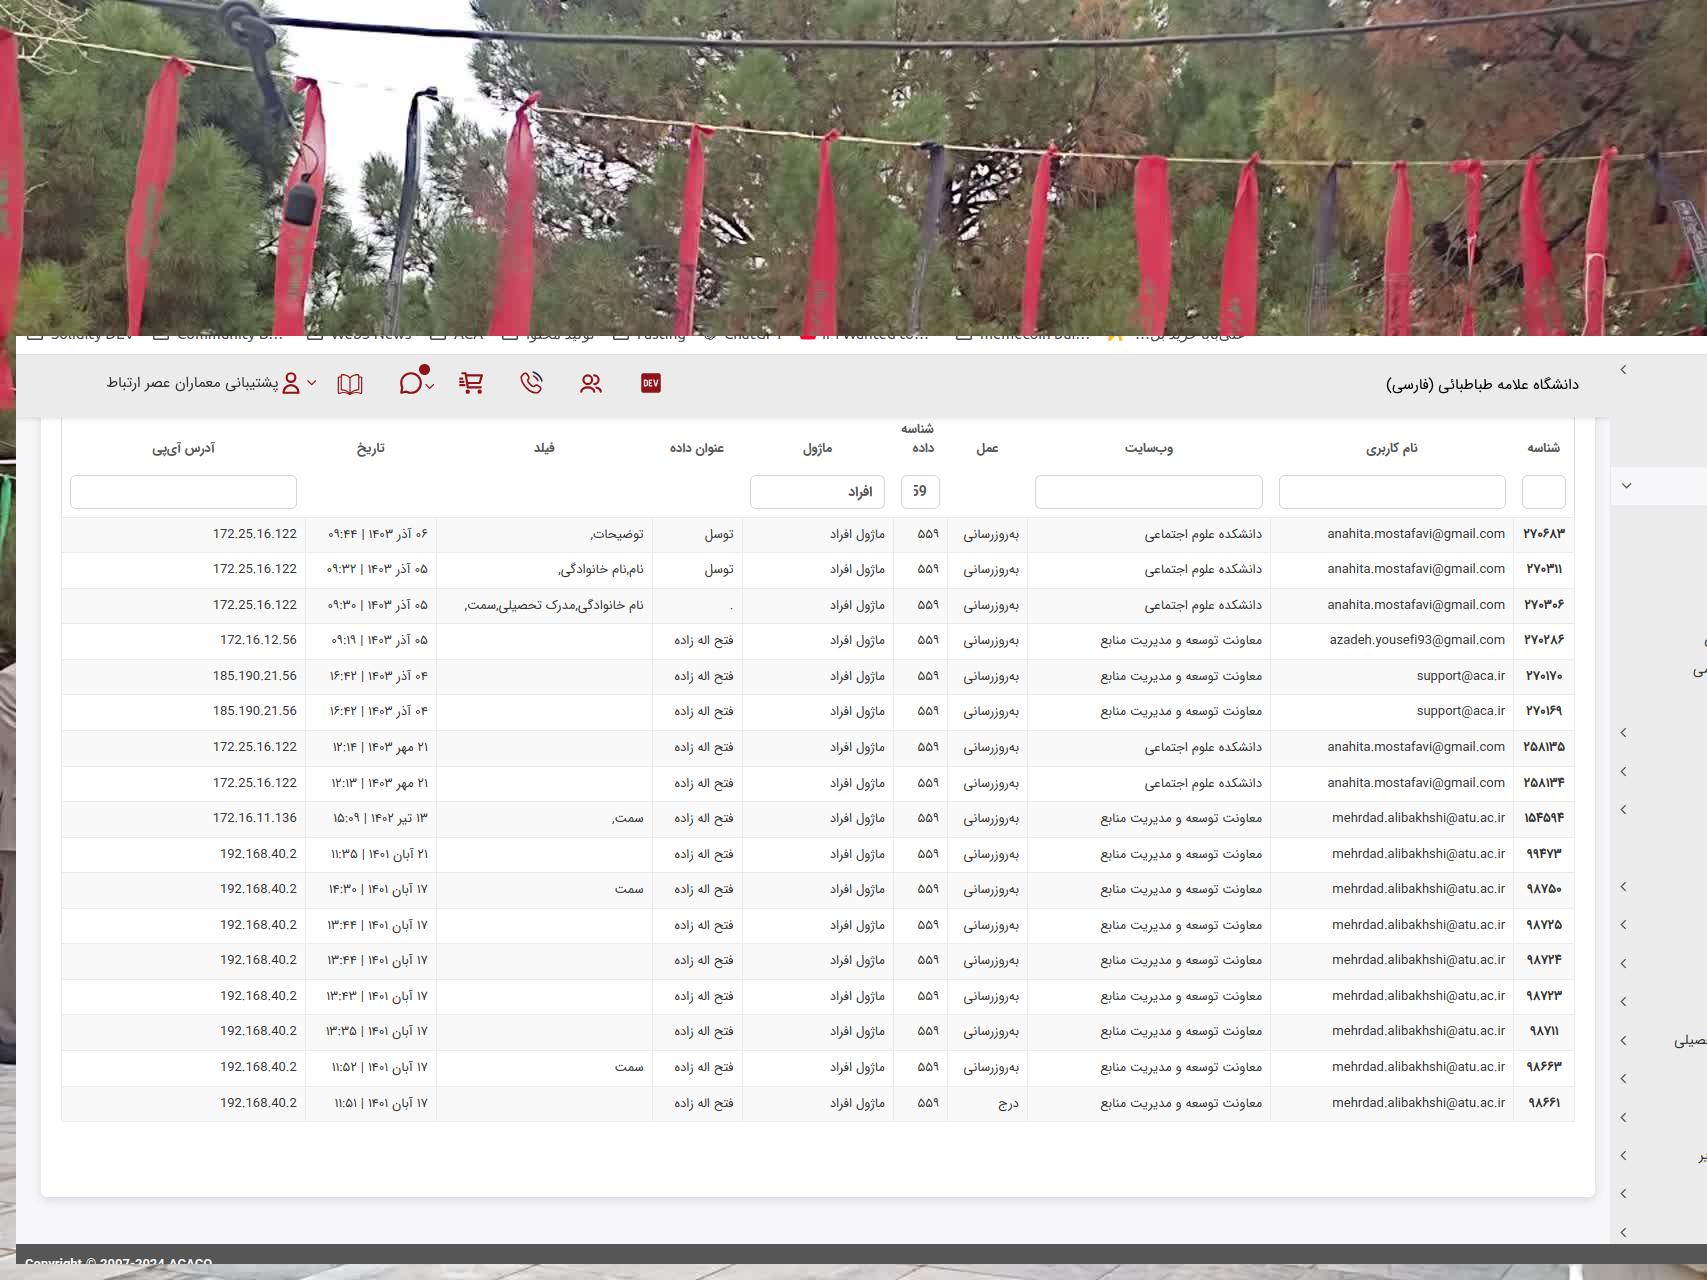Open the users group icon

point(591,383)
